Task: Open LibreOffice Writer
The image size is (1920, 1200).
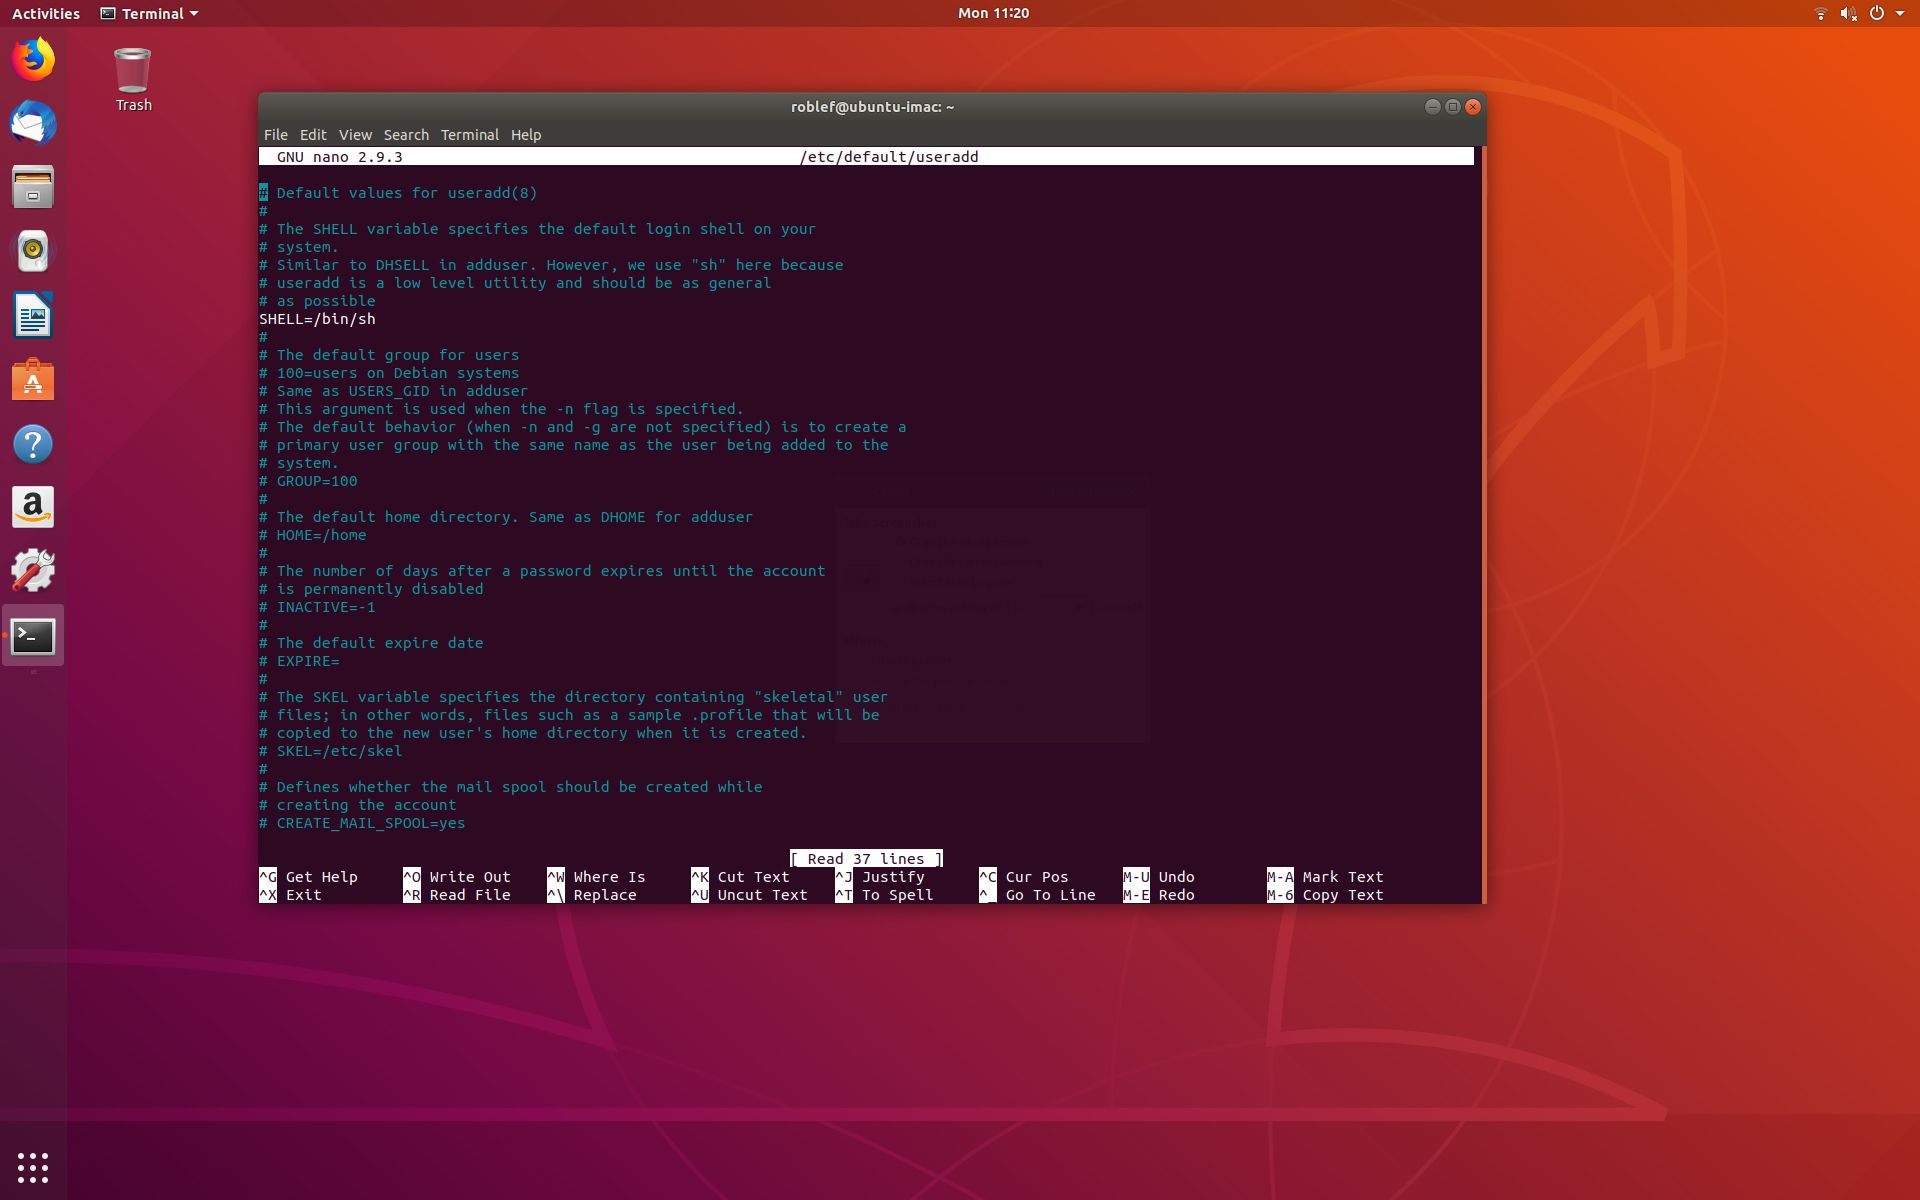Action: 33,315
